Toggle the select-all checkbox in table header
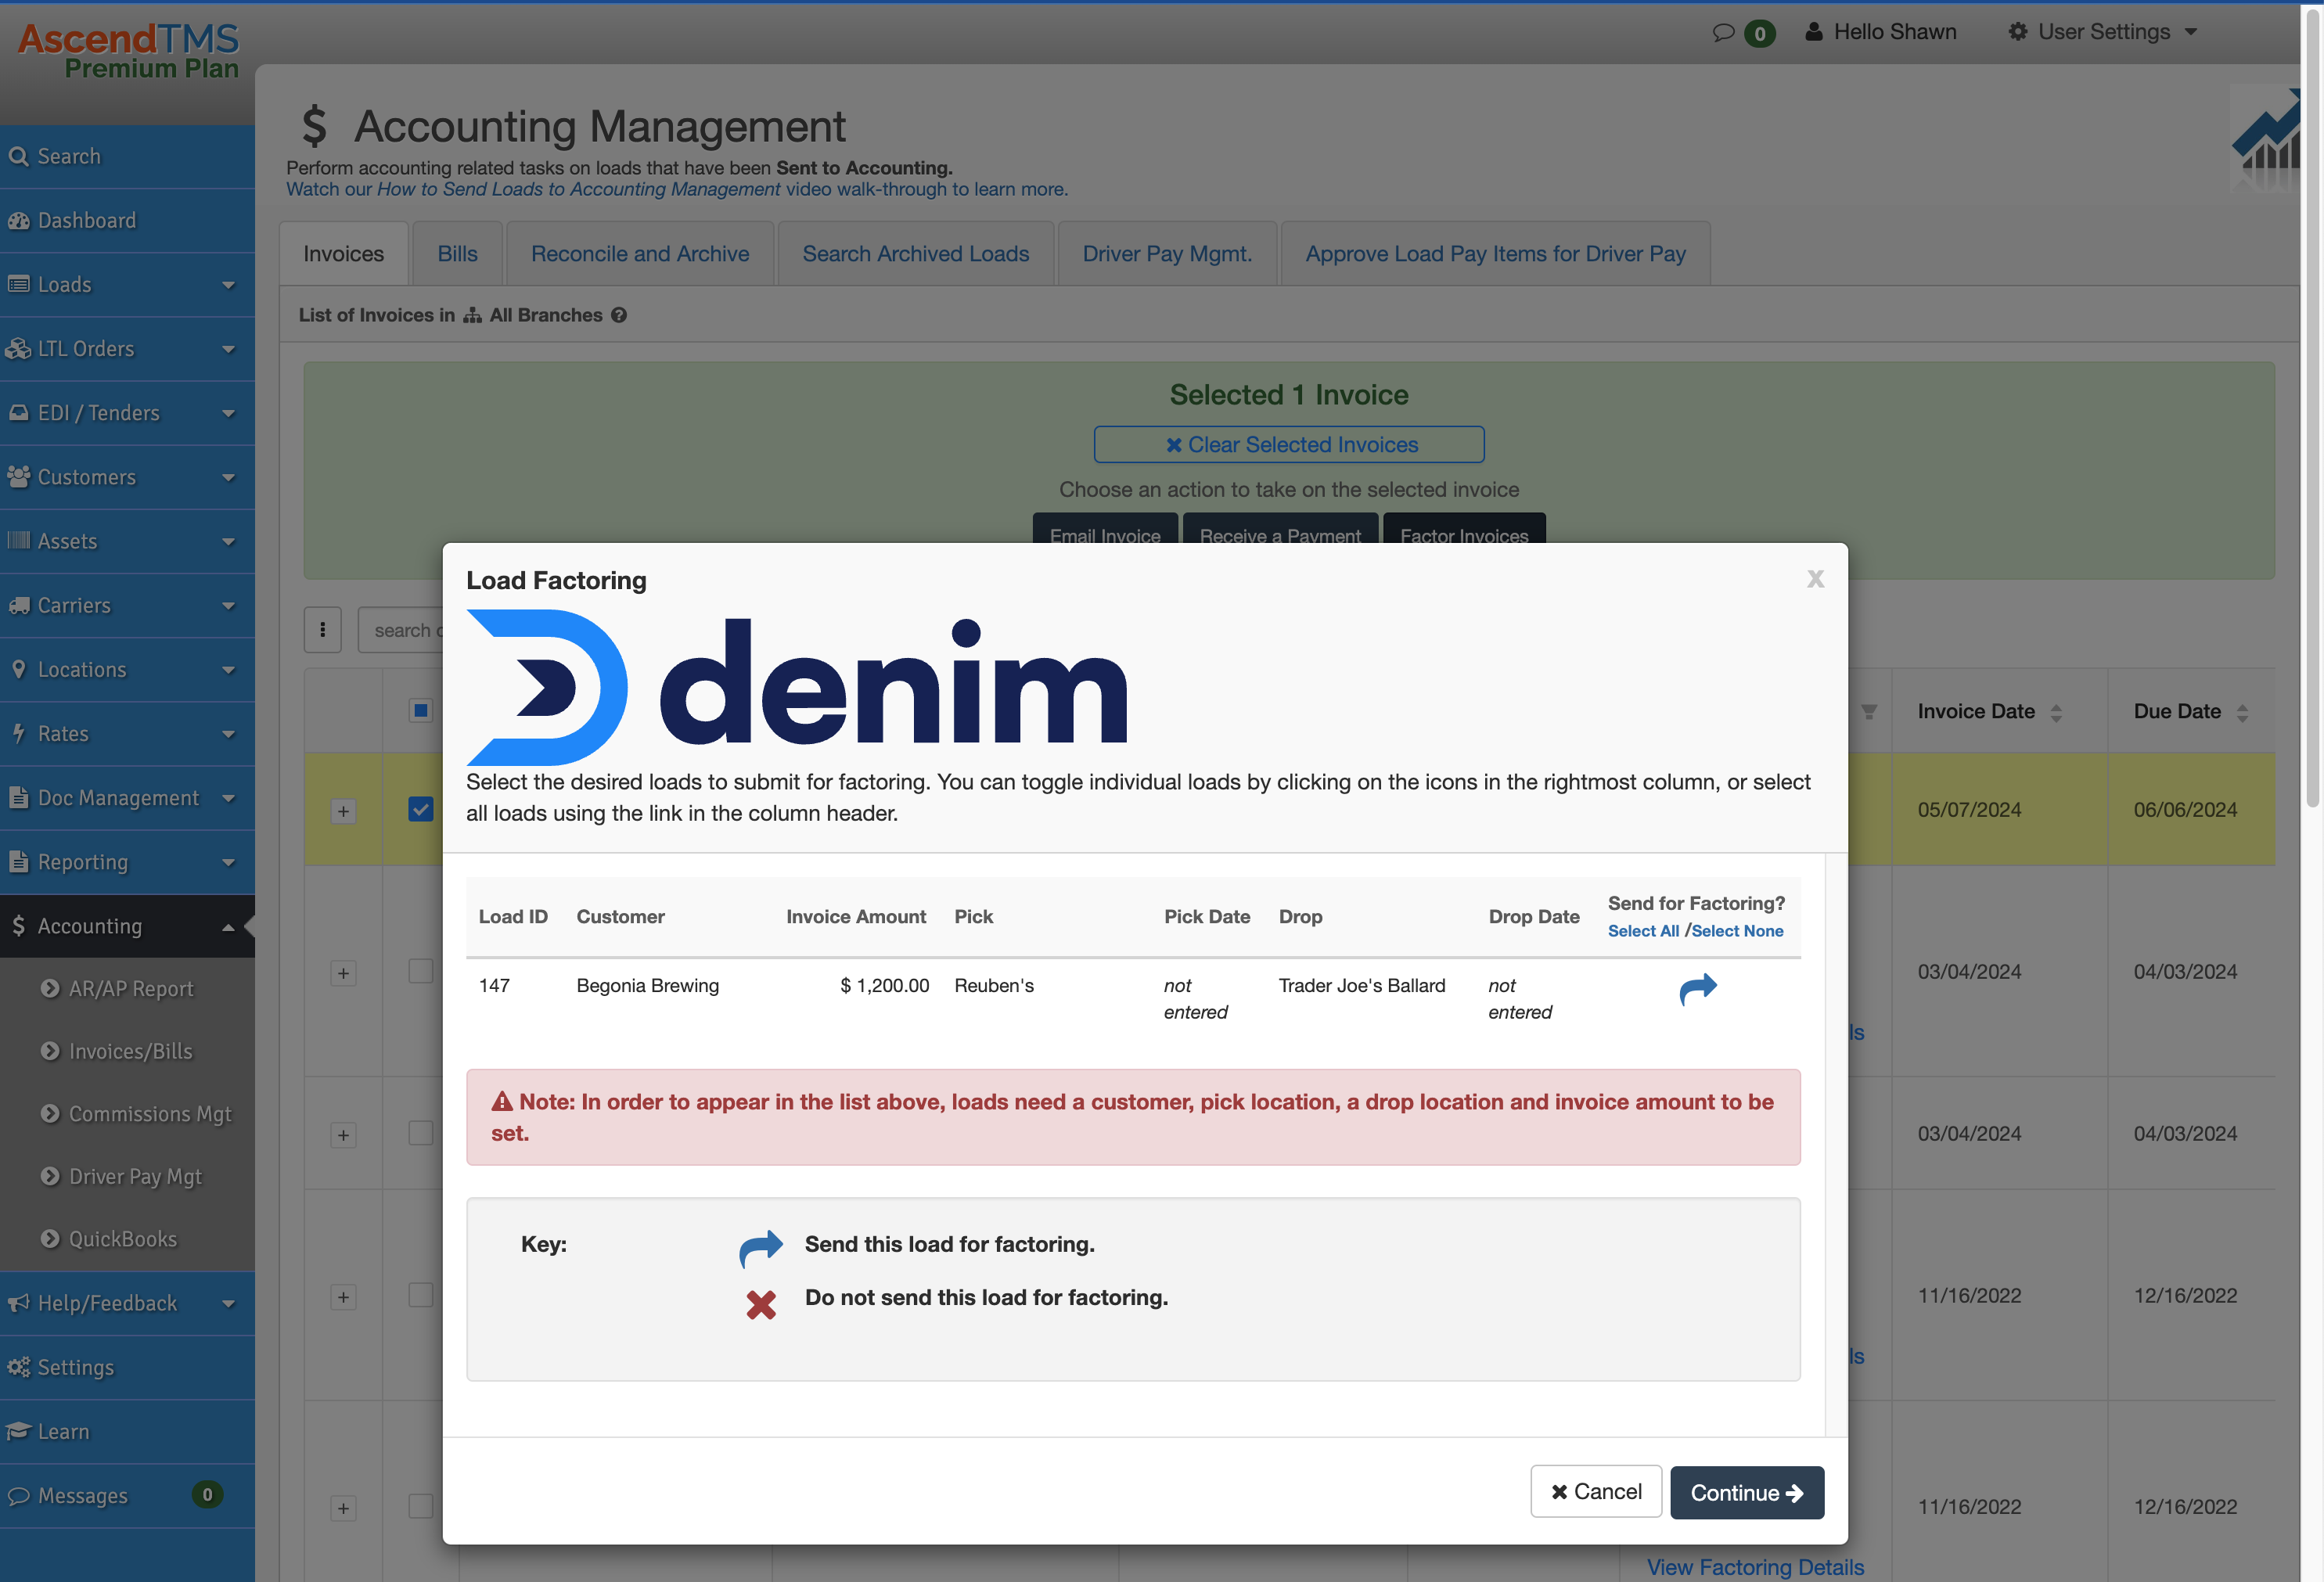Image resolution: width=2324 pixels, height=1582 pixels. click(420, 710)
